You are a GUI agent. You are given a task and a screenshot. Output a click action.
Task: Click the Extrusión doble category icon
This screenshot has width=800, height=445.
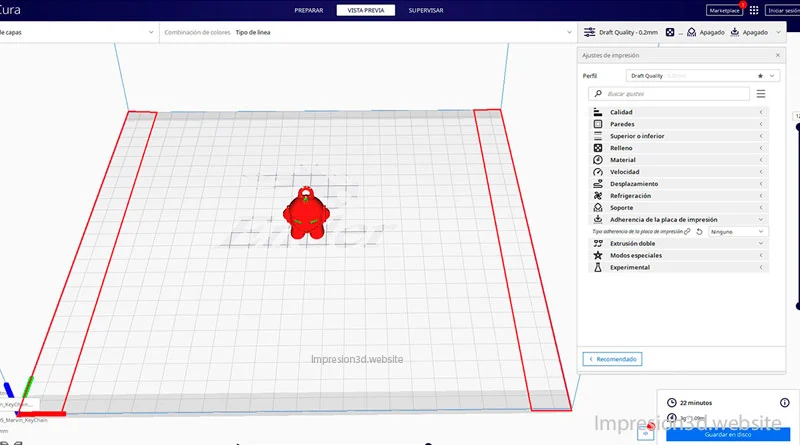pos(598,243)
